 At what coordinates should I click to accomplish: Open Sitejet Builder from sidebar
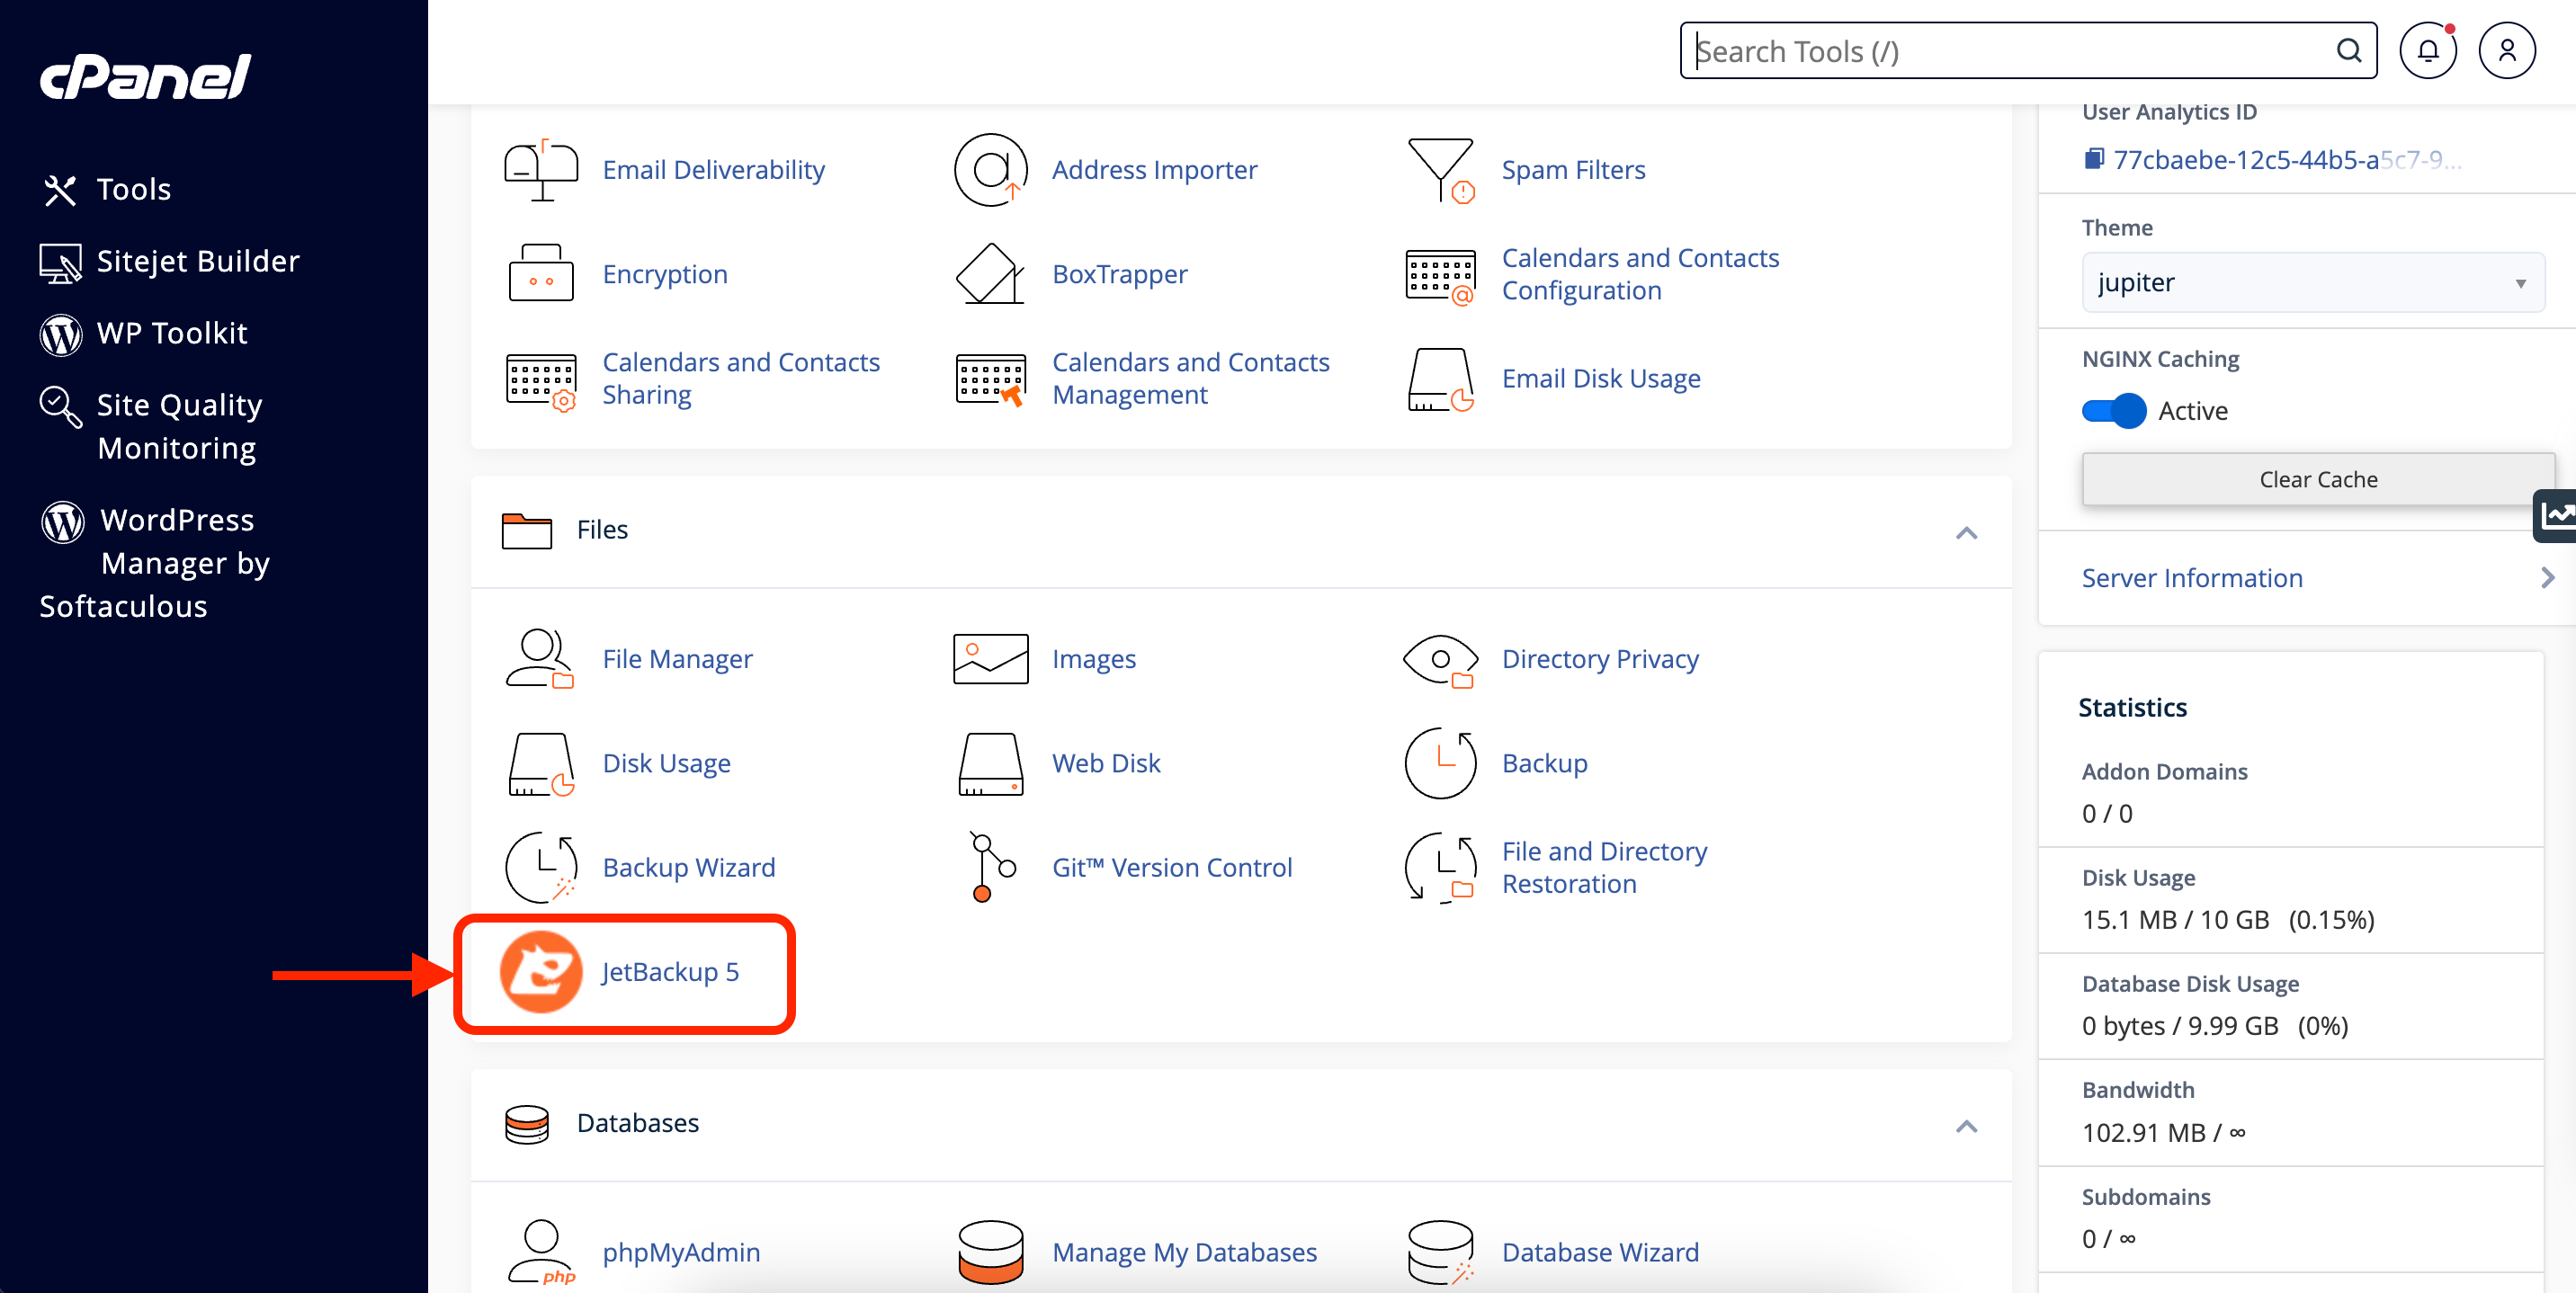[169, 261]
